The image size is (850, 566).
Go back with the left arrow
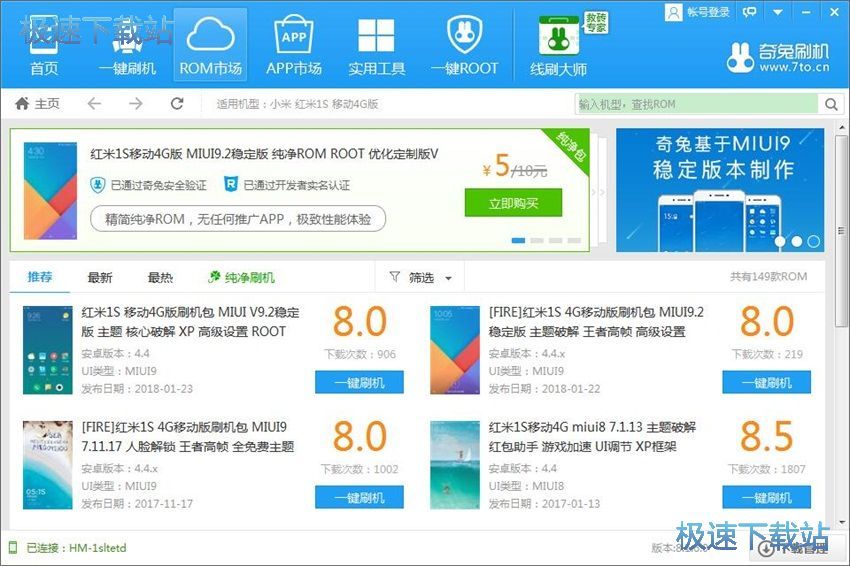(x=94, y=103)
